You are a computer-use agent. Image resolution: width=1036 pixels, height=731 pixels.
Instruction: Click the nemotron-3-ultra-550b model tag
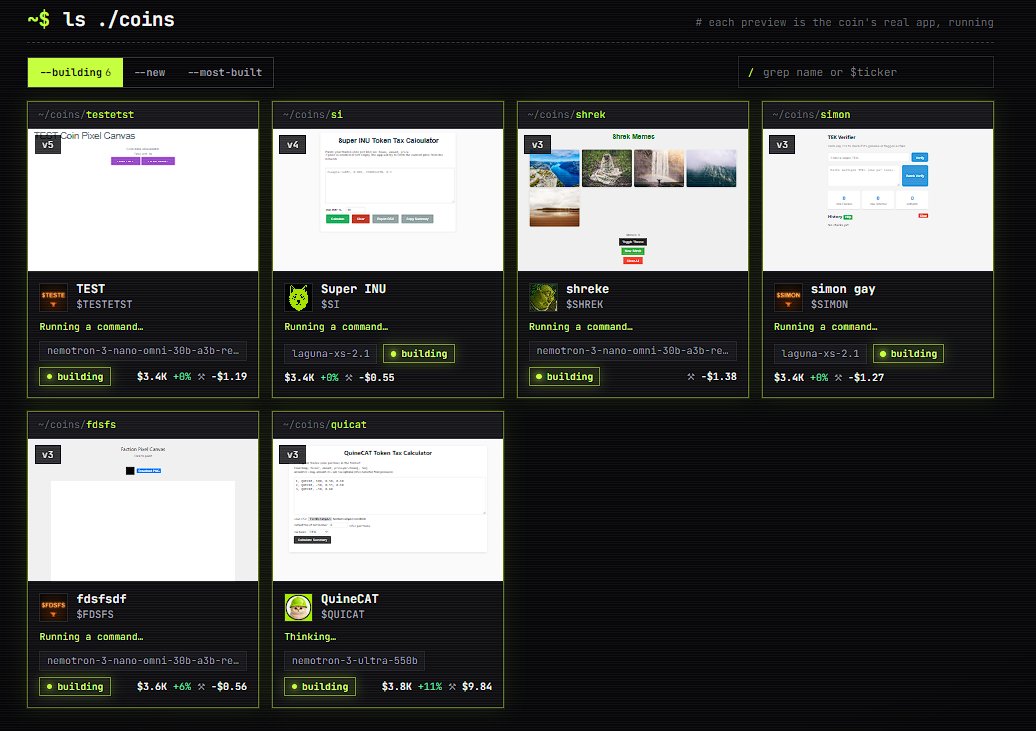coord(355,661)
